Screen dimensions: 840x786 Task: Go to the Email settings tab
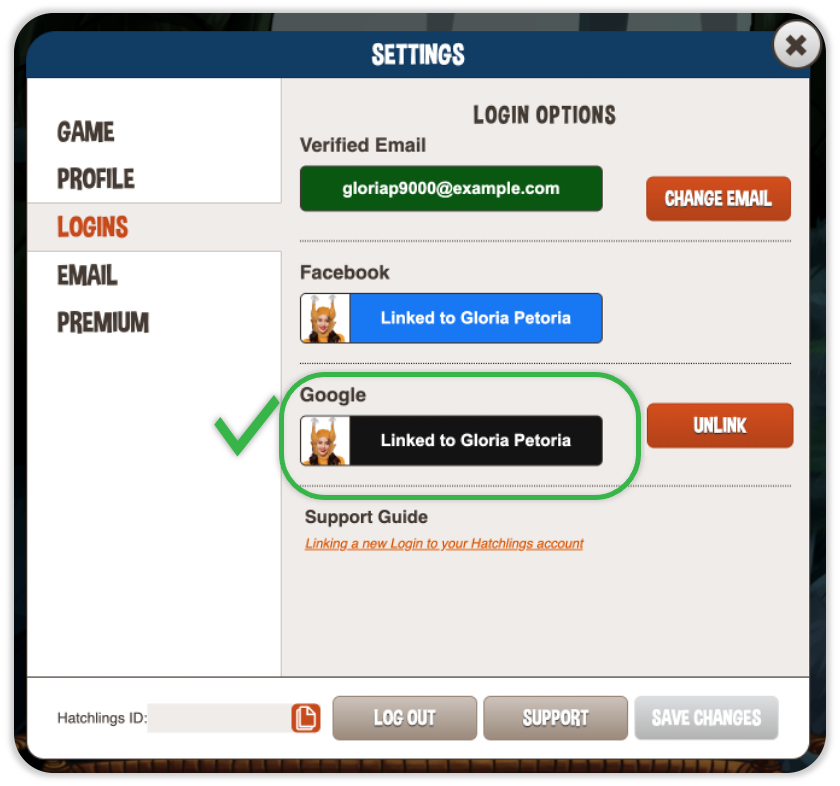coord(87,275)
